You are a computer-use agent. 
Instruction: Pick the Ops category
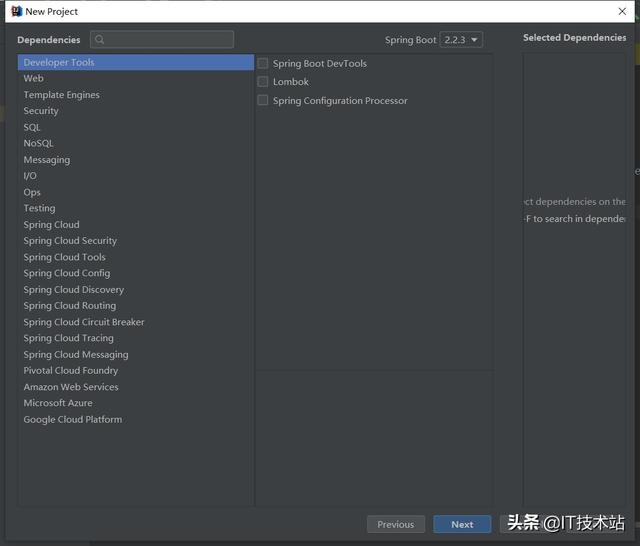pos(136,192)
